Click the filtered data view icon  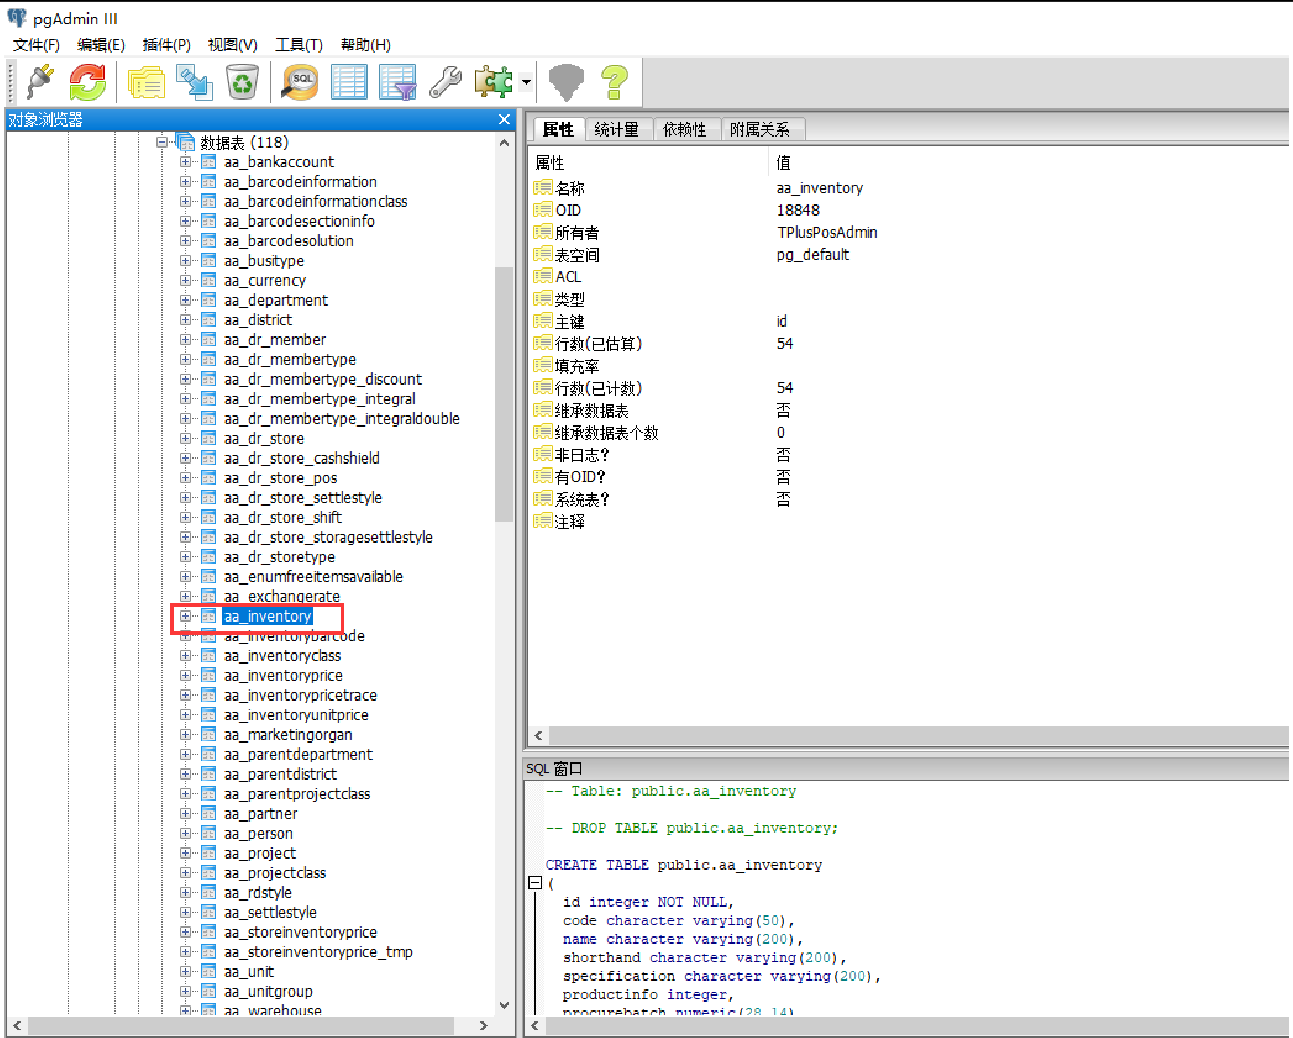[x=397, y=82]
